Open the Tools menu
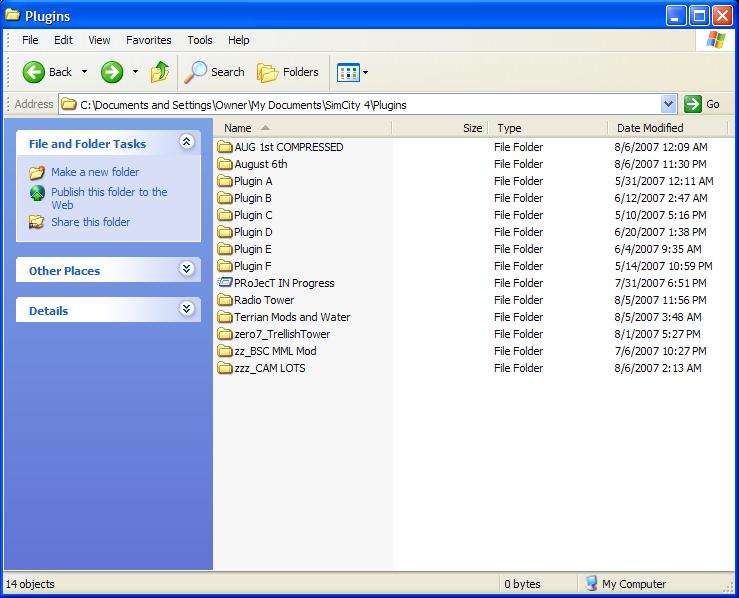Viewport: 739px width, 598px height. (x=200, y=40)
